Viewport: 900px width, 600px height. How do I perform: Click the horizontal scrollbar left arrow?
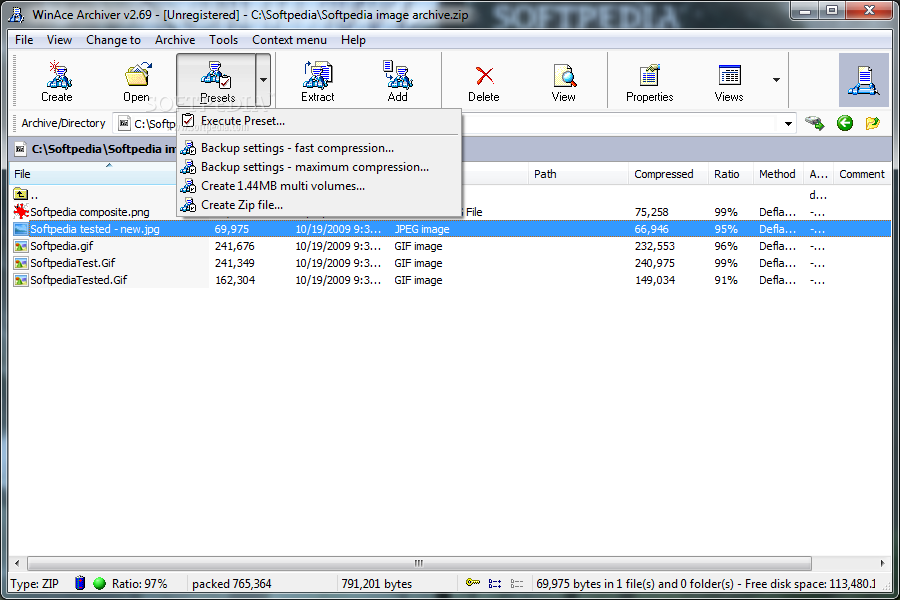tap(17, 563)
